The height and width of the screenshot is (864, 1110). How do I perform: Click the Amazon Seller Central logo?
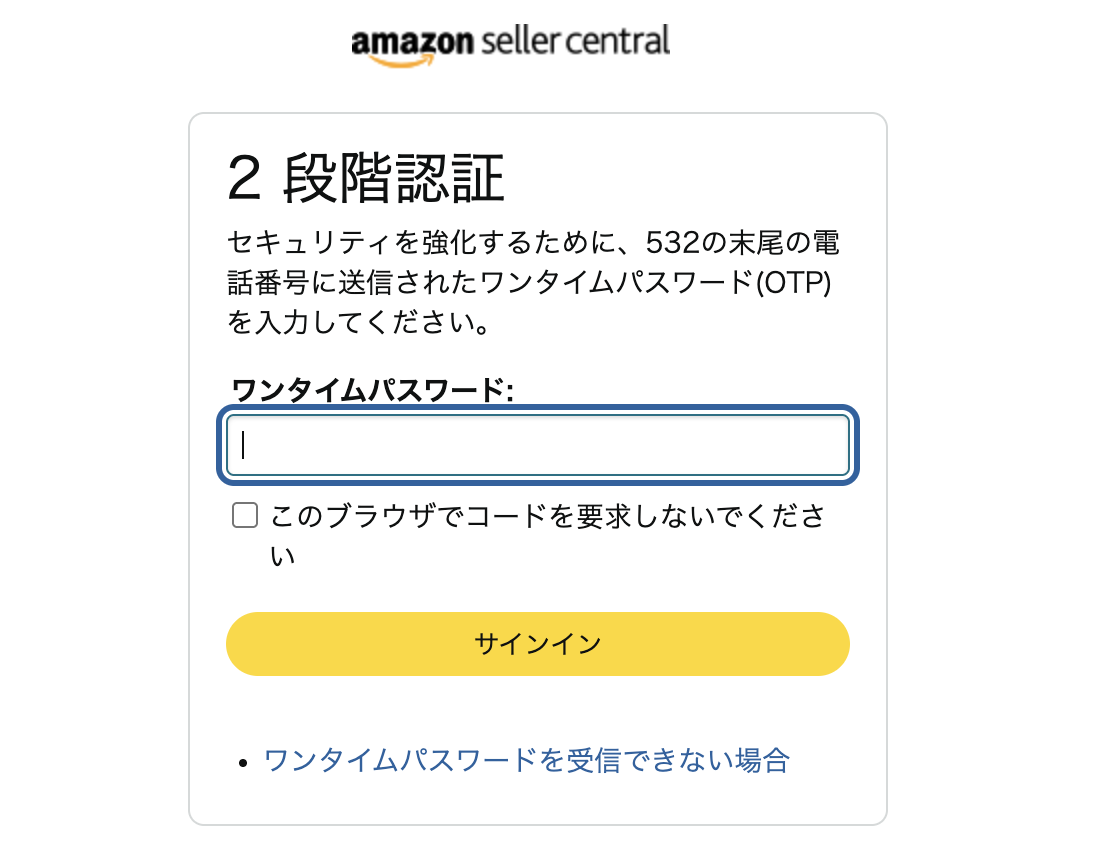[x=510, y=45]
